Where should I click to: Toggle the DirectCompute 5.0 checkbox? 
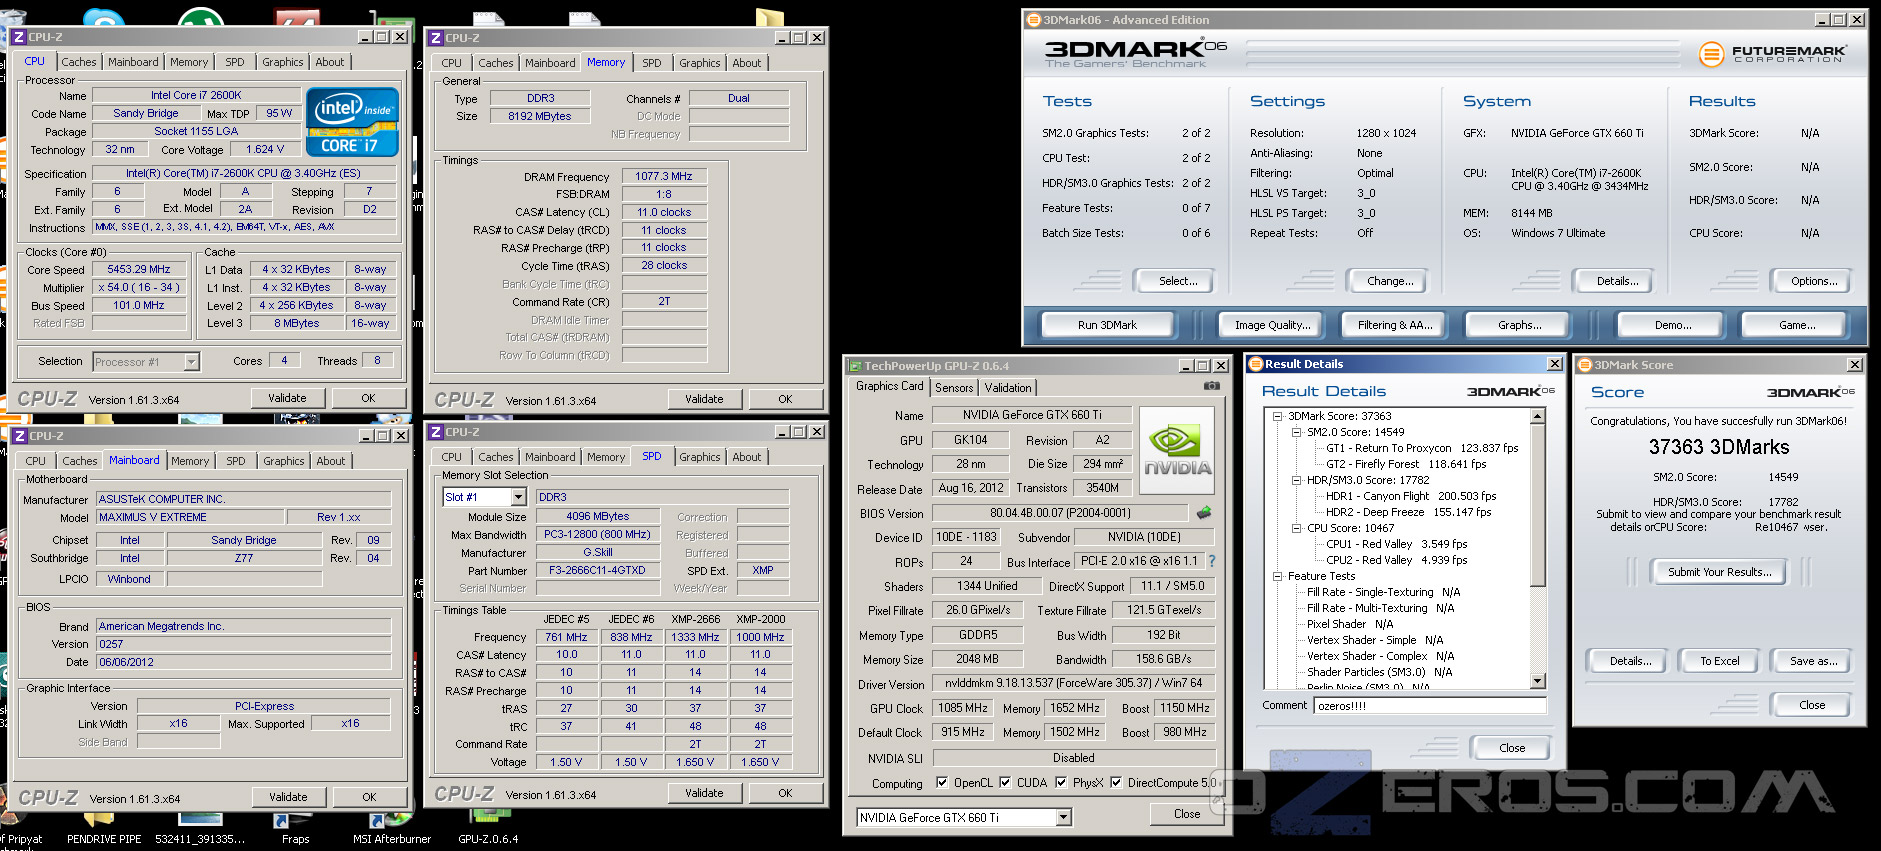(x=1116, y=783)
